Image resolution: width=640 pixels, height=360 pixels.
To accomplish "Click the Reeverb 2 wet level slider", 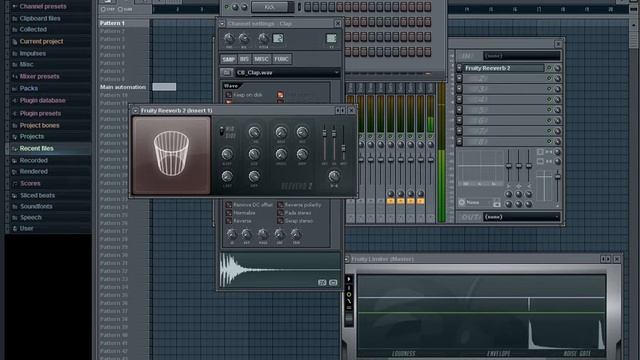I will click(x=343, y=144).
